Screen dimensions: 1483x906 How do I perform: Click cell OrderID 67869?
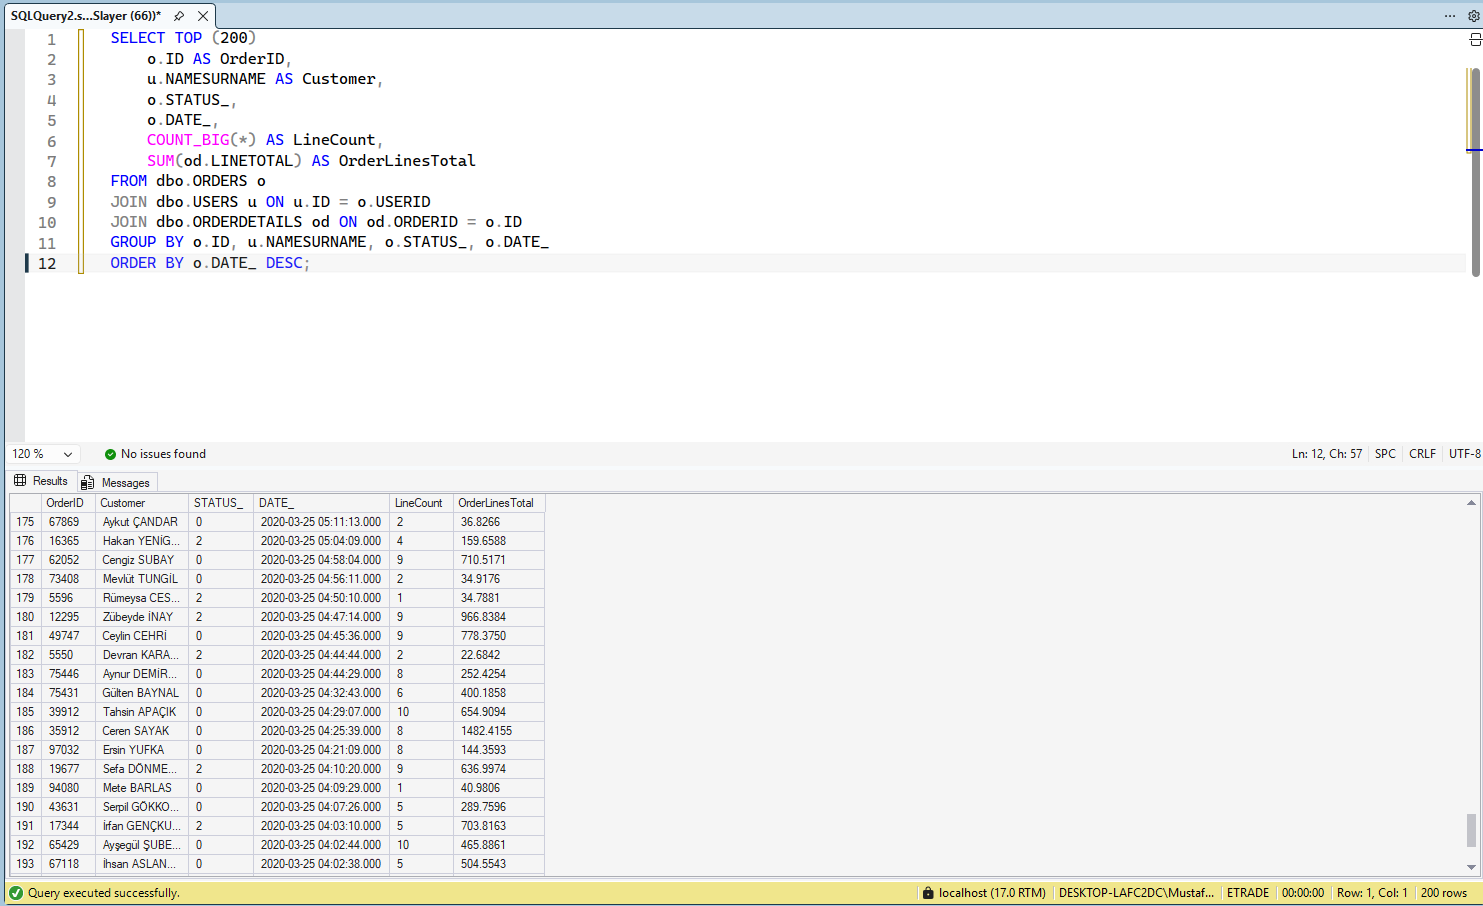click(68, 522)
